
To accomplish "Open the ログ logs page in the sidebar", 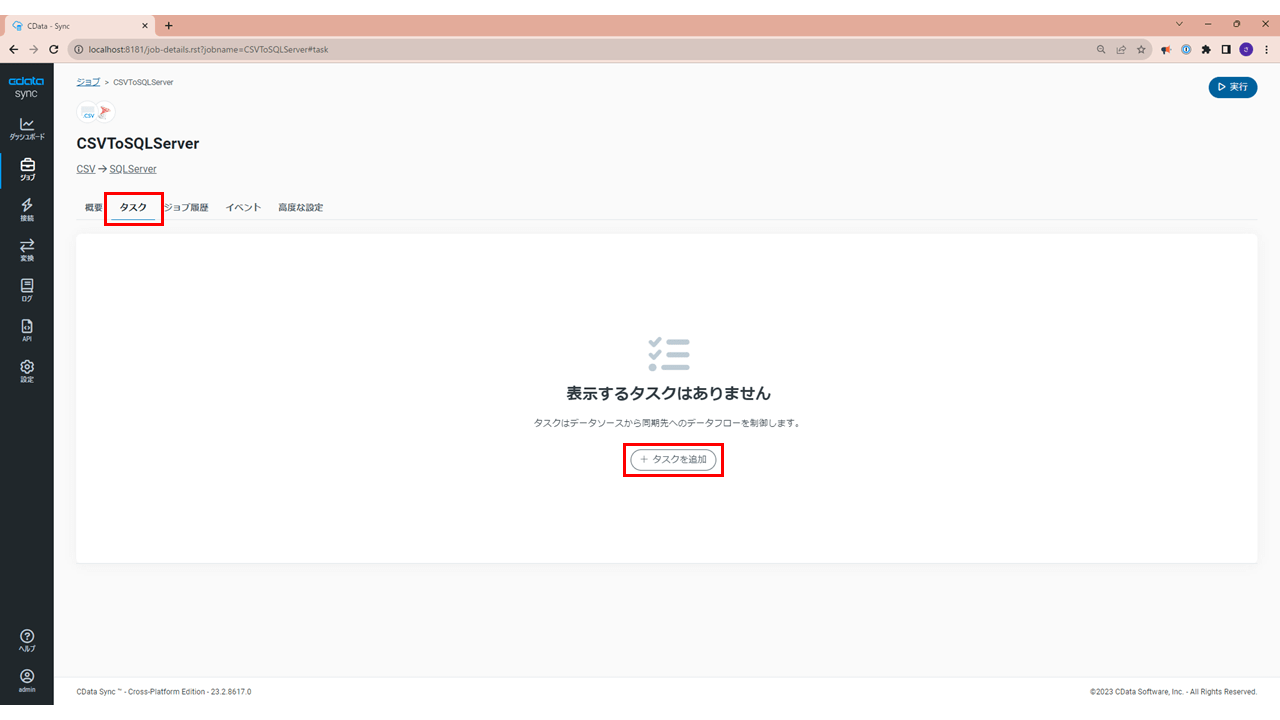I will 27,290.
